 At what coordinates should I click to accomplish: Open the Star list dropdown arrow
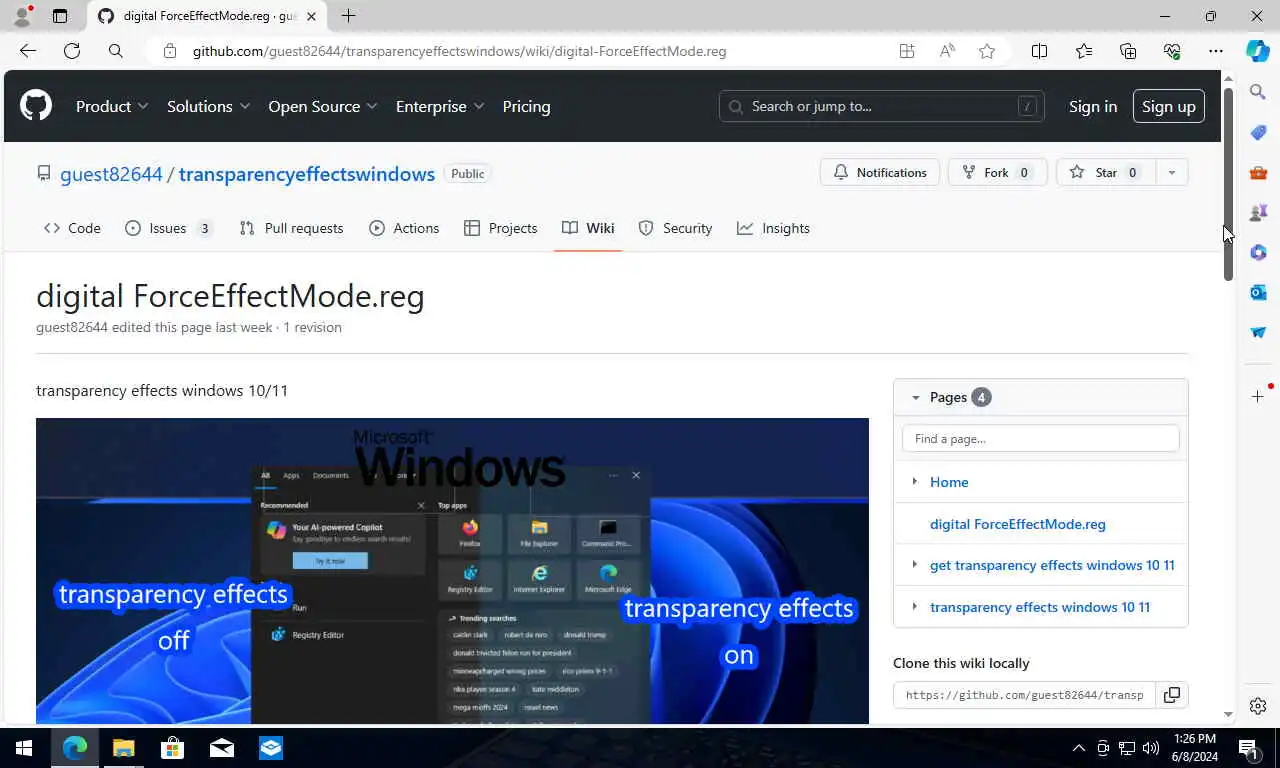(1171, 173)
